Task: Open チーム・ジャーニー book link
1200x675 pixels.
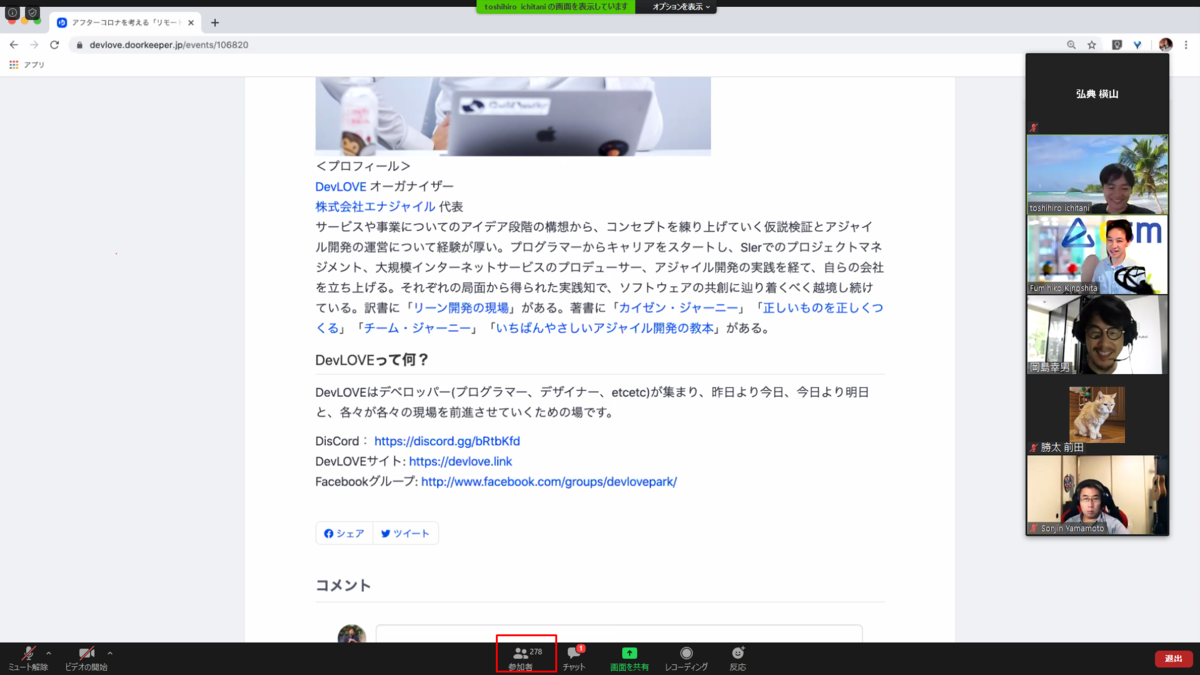Action: (416, 327)
